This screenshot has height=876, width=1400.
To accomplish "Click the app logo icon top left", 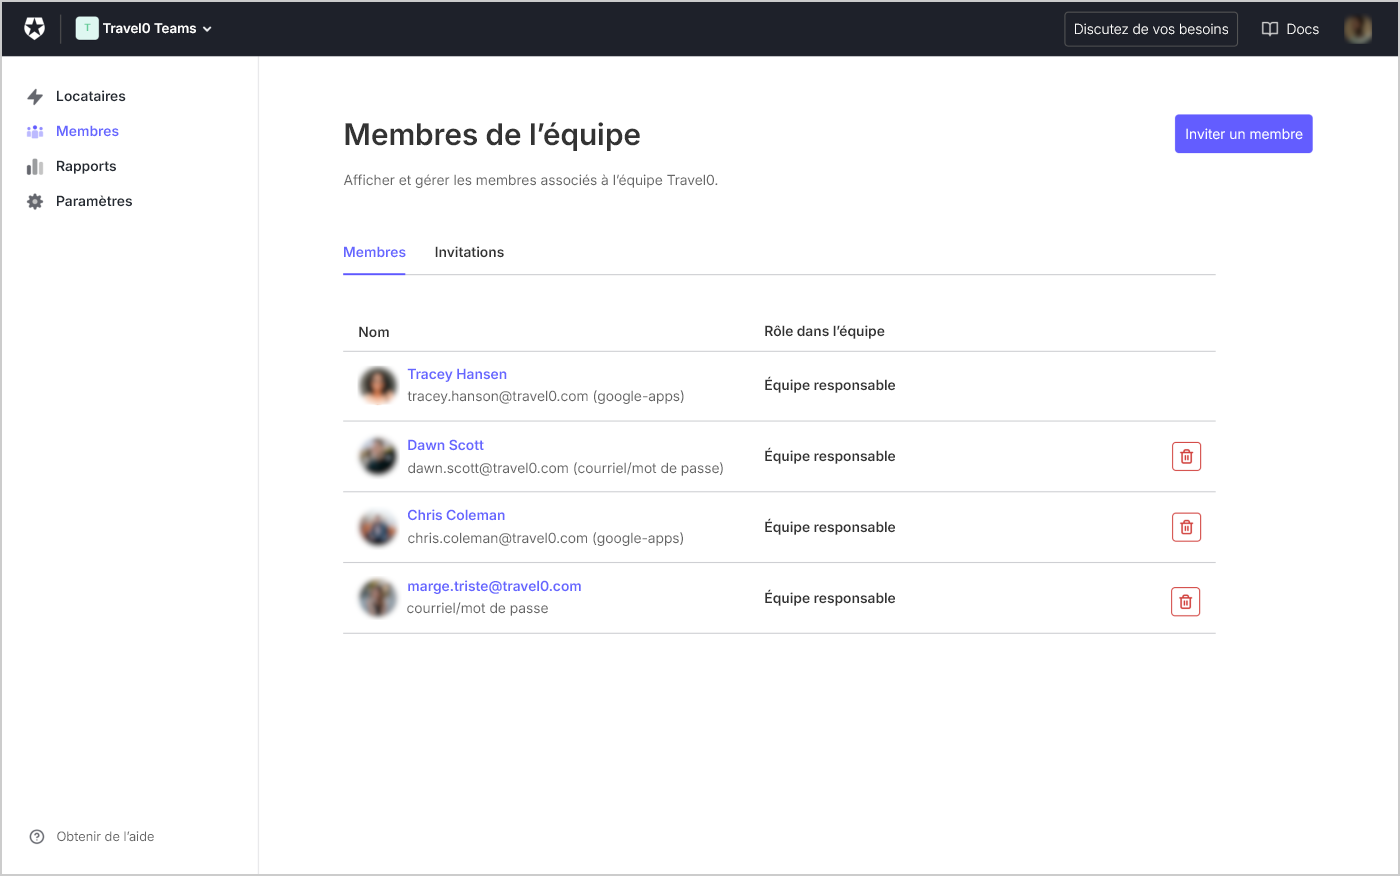I will pos(34,28).
